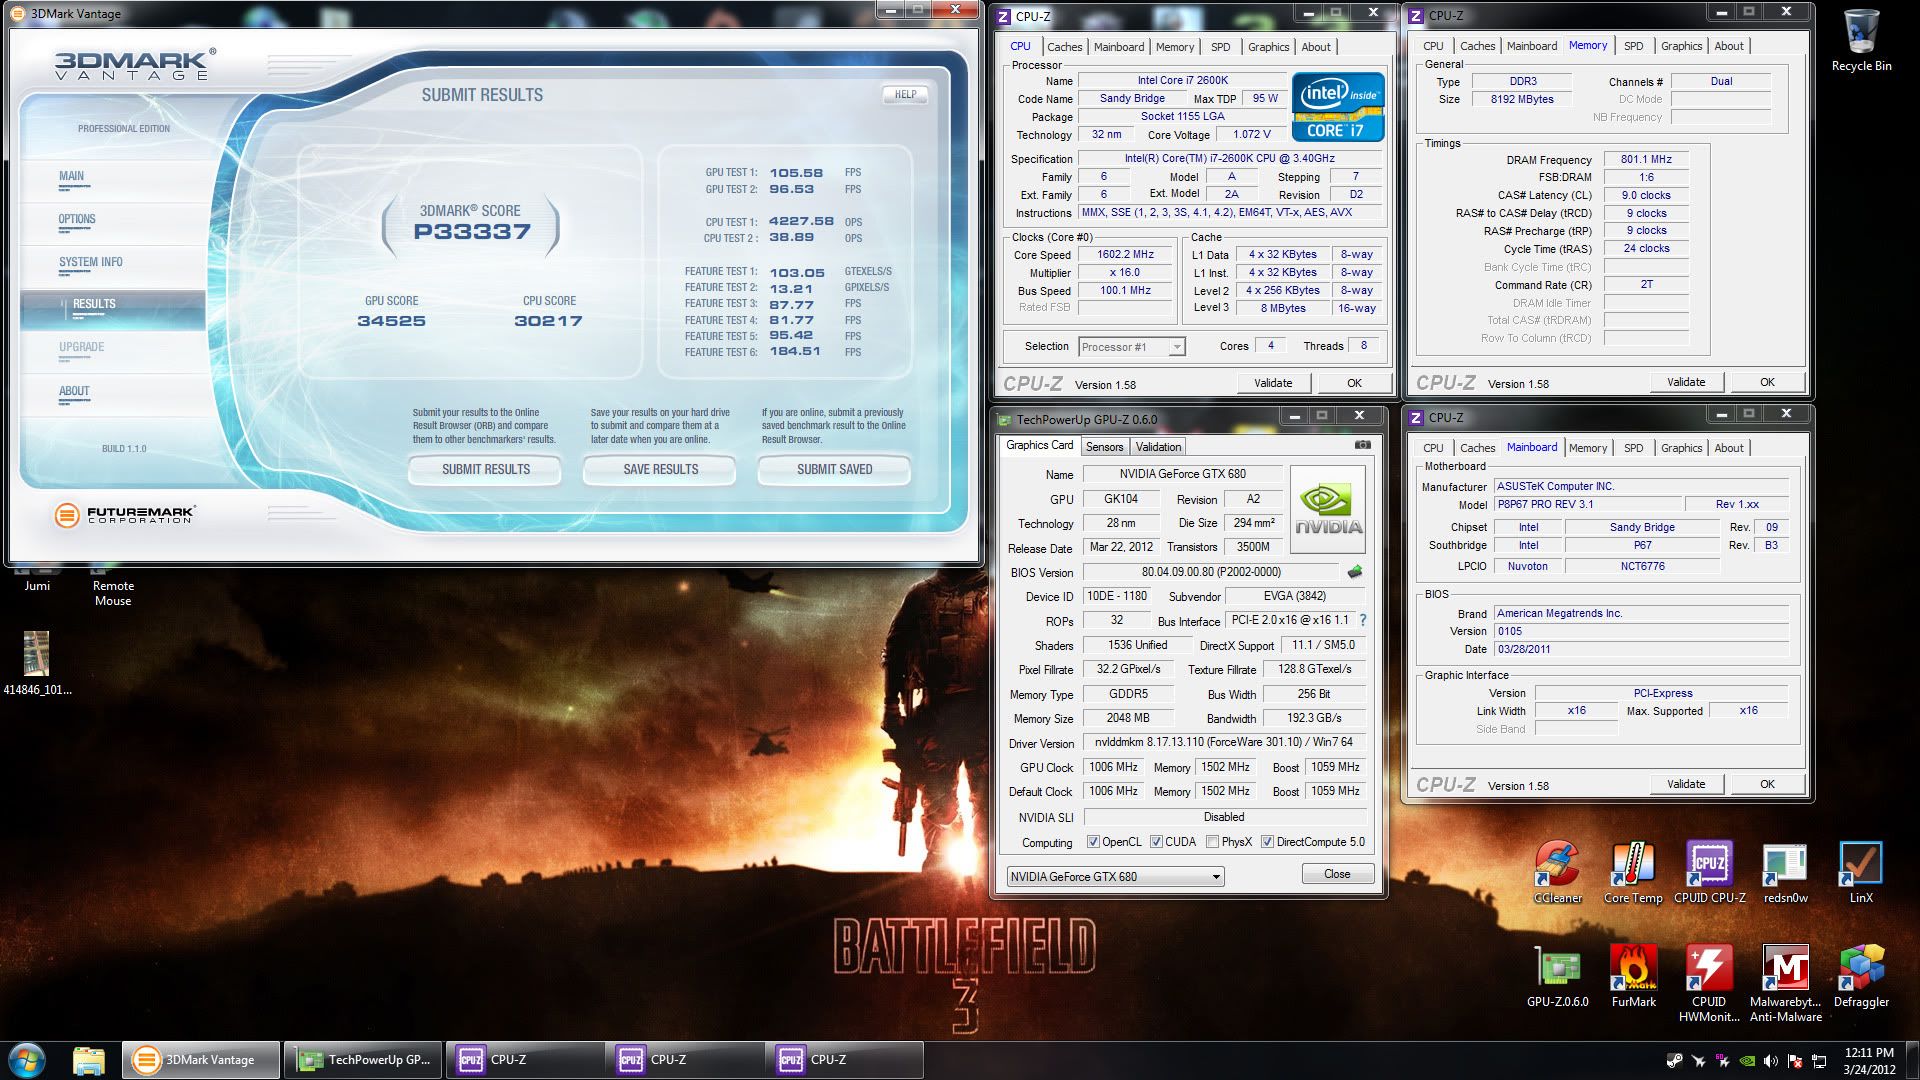Open the NVIDIA GeForce GTX 680 dropdown
The image size is (1920, 1080).
point(1115,876)
